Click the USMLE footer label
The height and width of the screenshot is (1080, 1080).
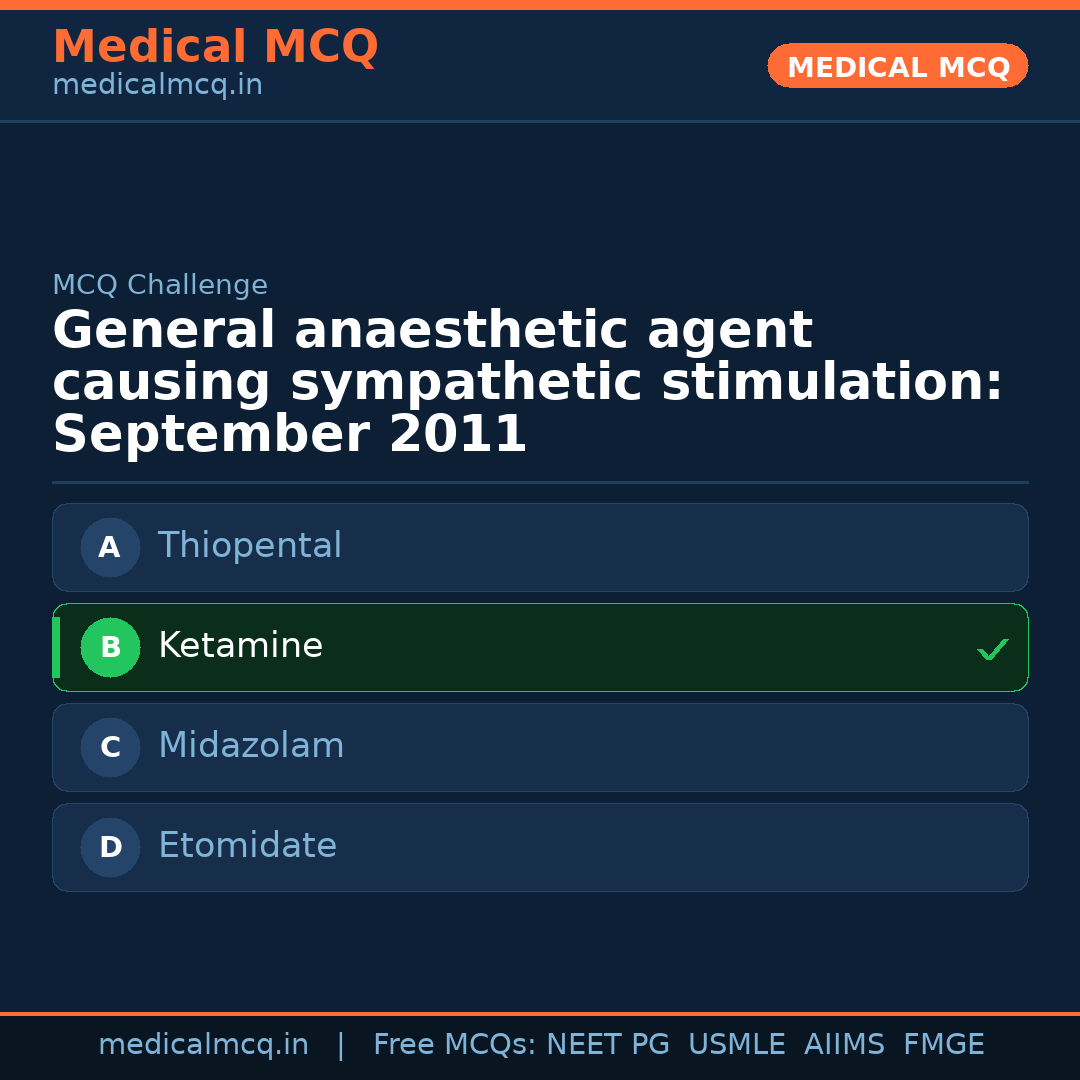tap(736, 1045)
